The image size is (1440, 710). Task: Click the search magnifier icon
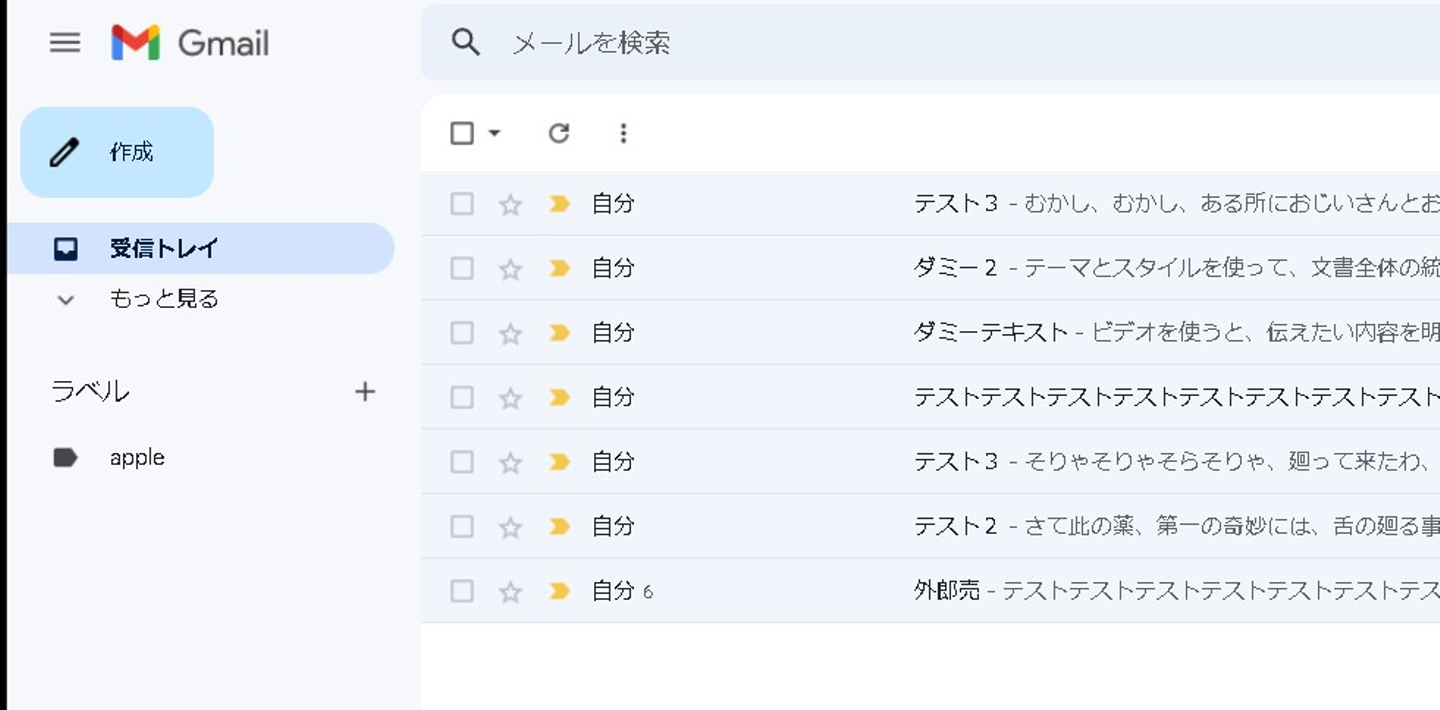tap(466, 42)
